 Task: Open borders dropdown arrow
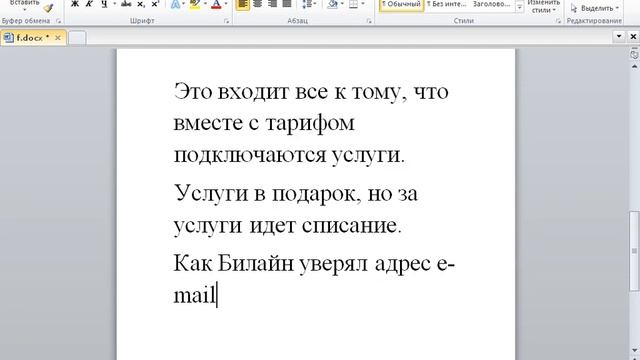[363, 4]
